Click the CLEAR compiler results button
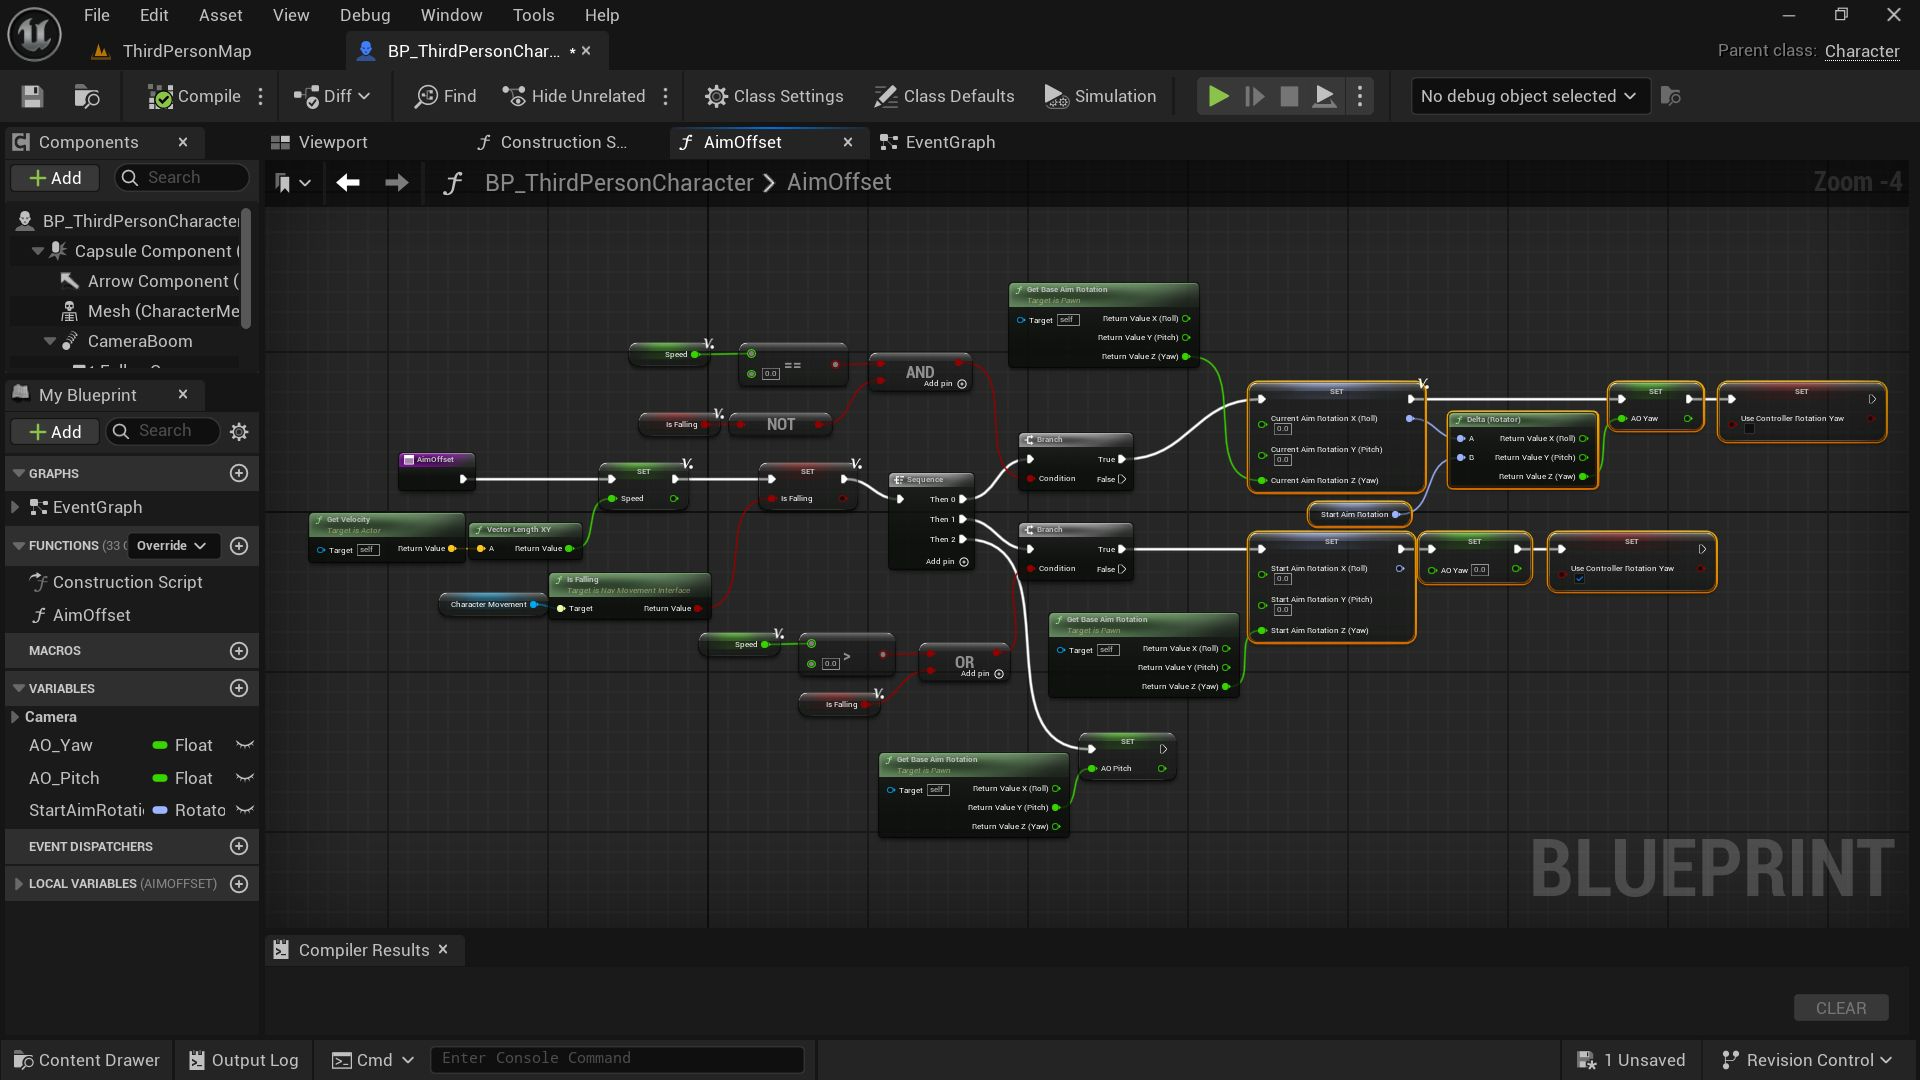 1840,1008
